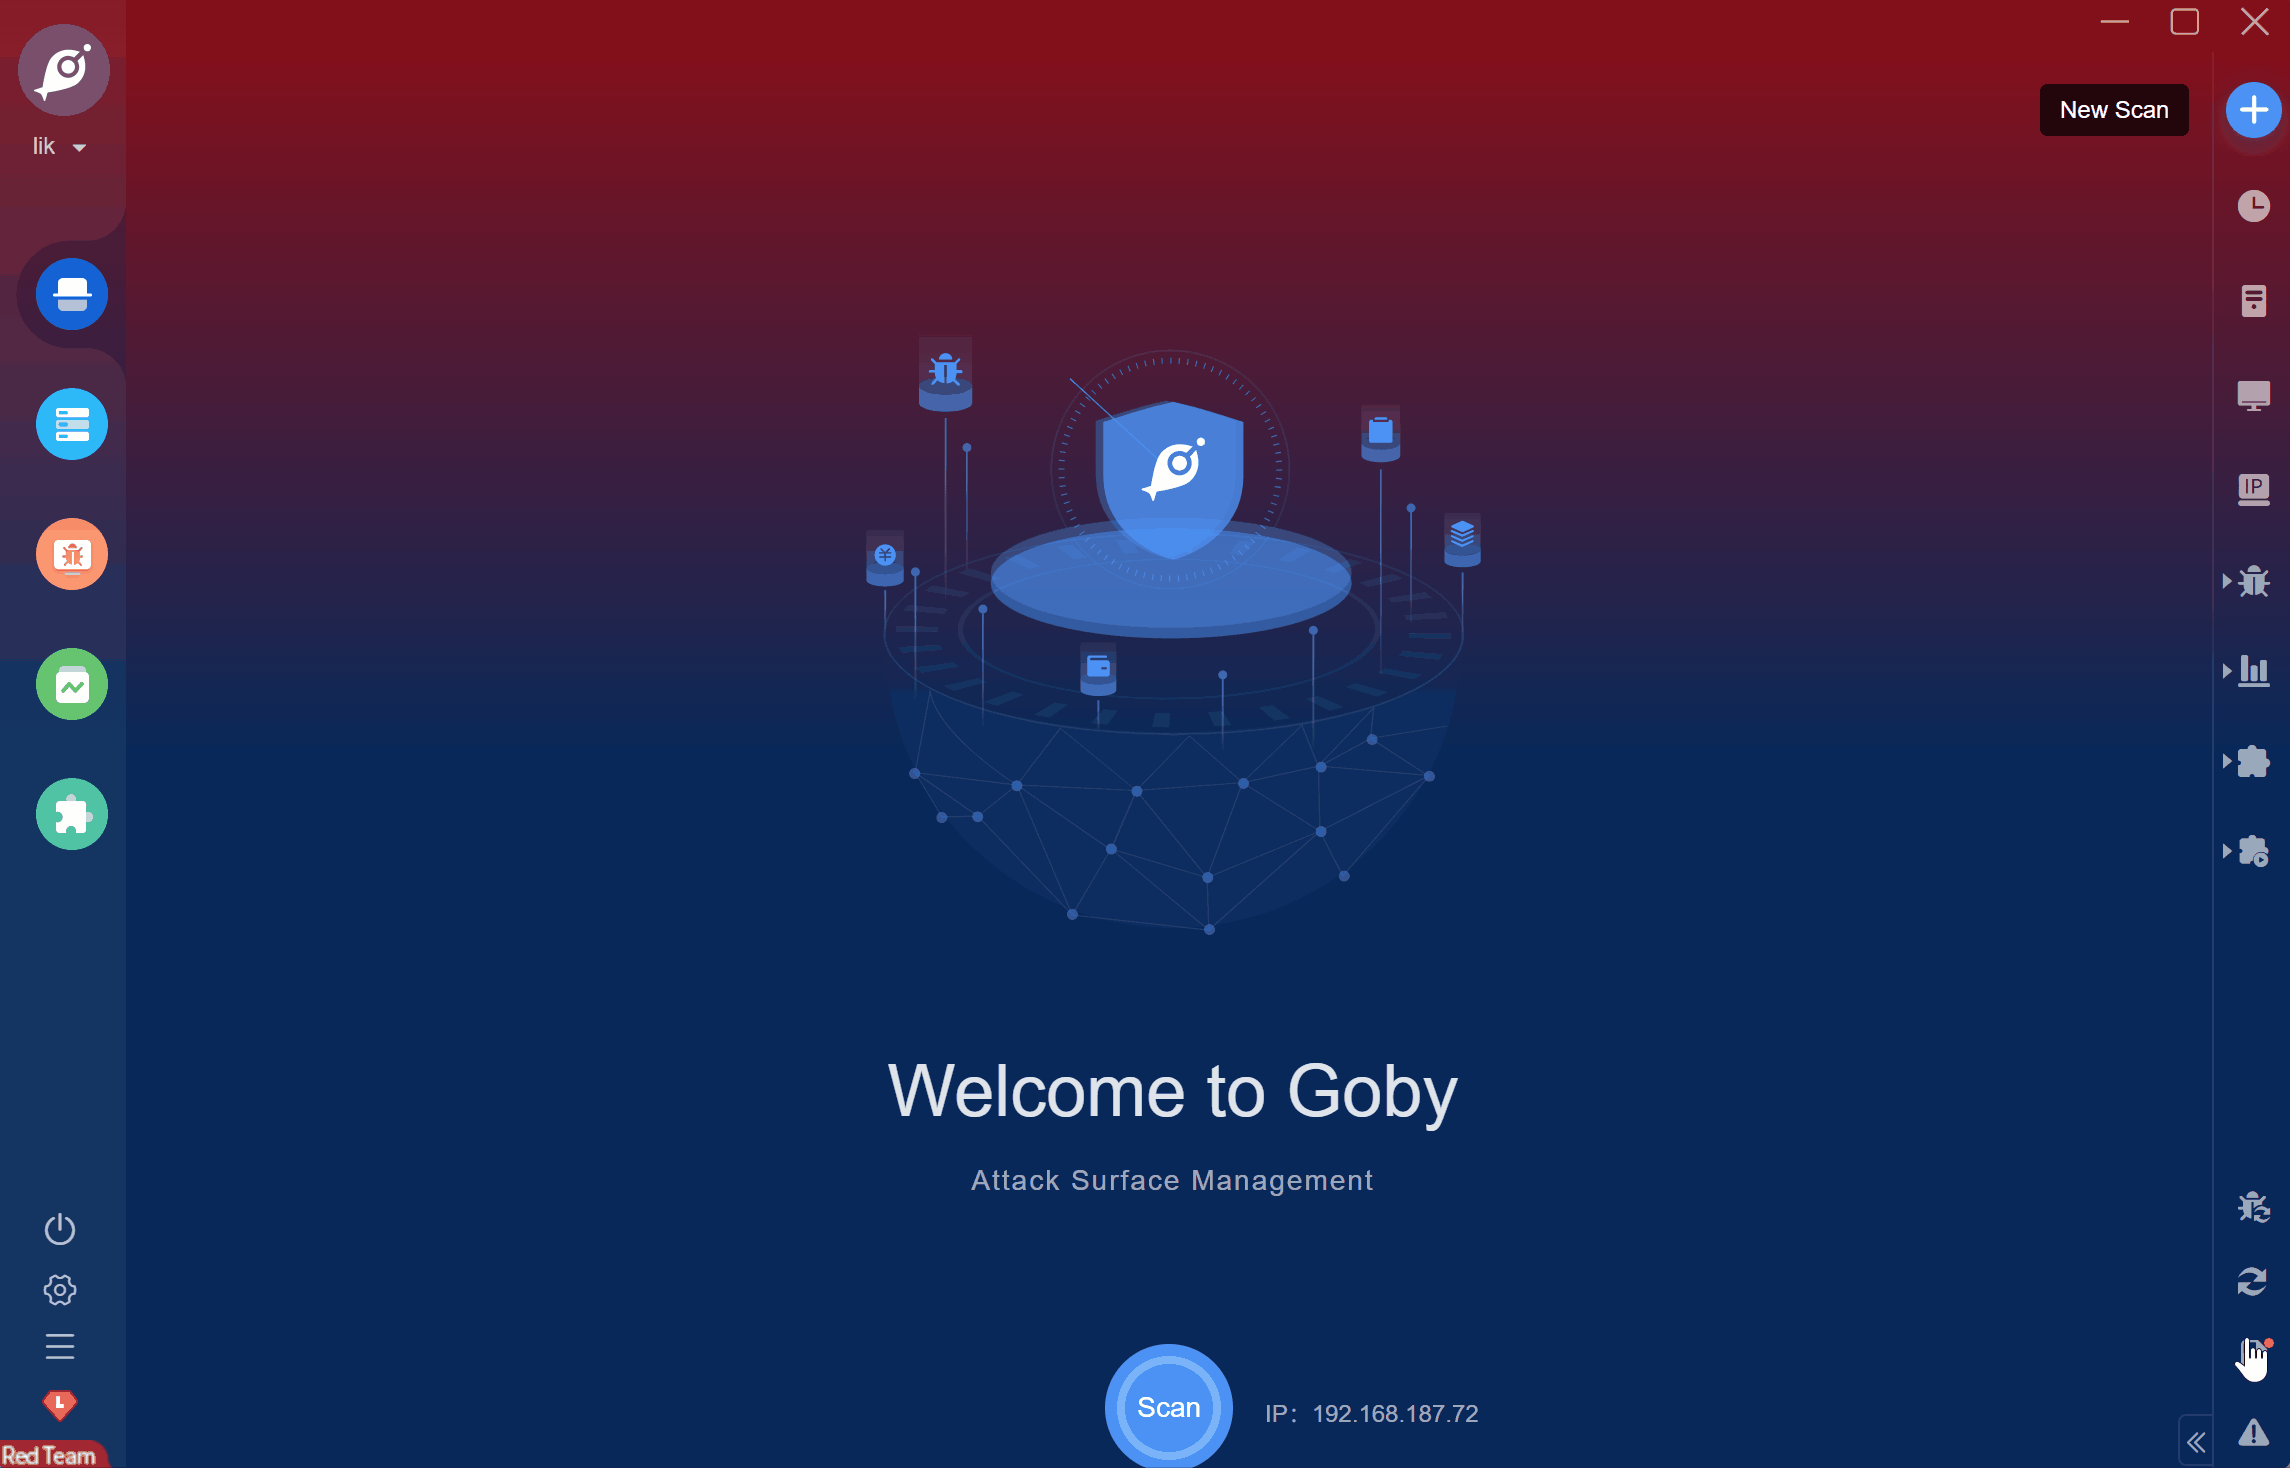This screenshot has width=2290, height=1468.
Task: Toggle the refresh/sync icon on right panel
Action: point(2253,1281)
